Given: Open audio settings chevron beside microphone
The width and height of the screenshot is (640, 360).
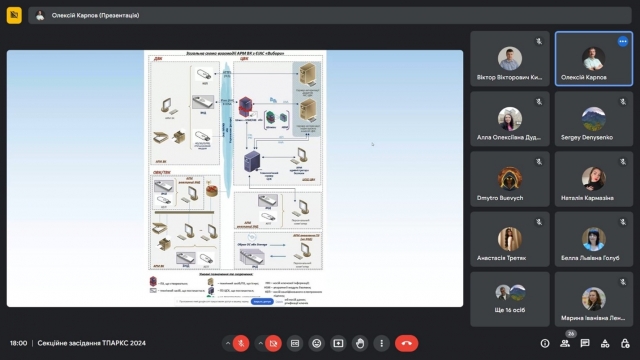Looking at the screenshot, I should coord(228,343).
